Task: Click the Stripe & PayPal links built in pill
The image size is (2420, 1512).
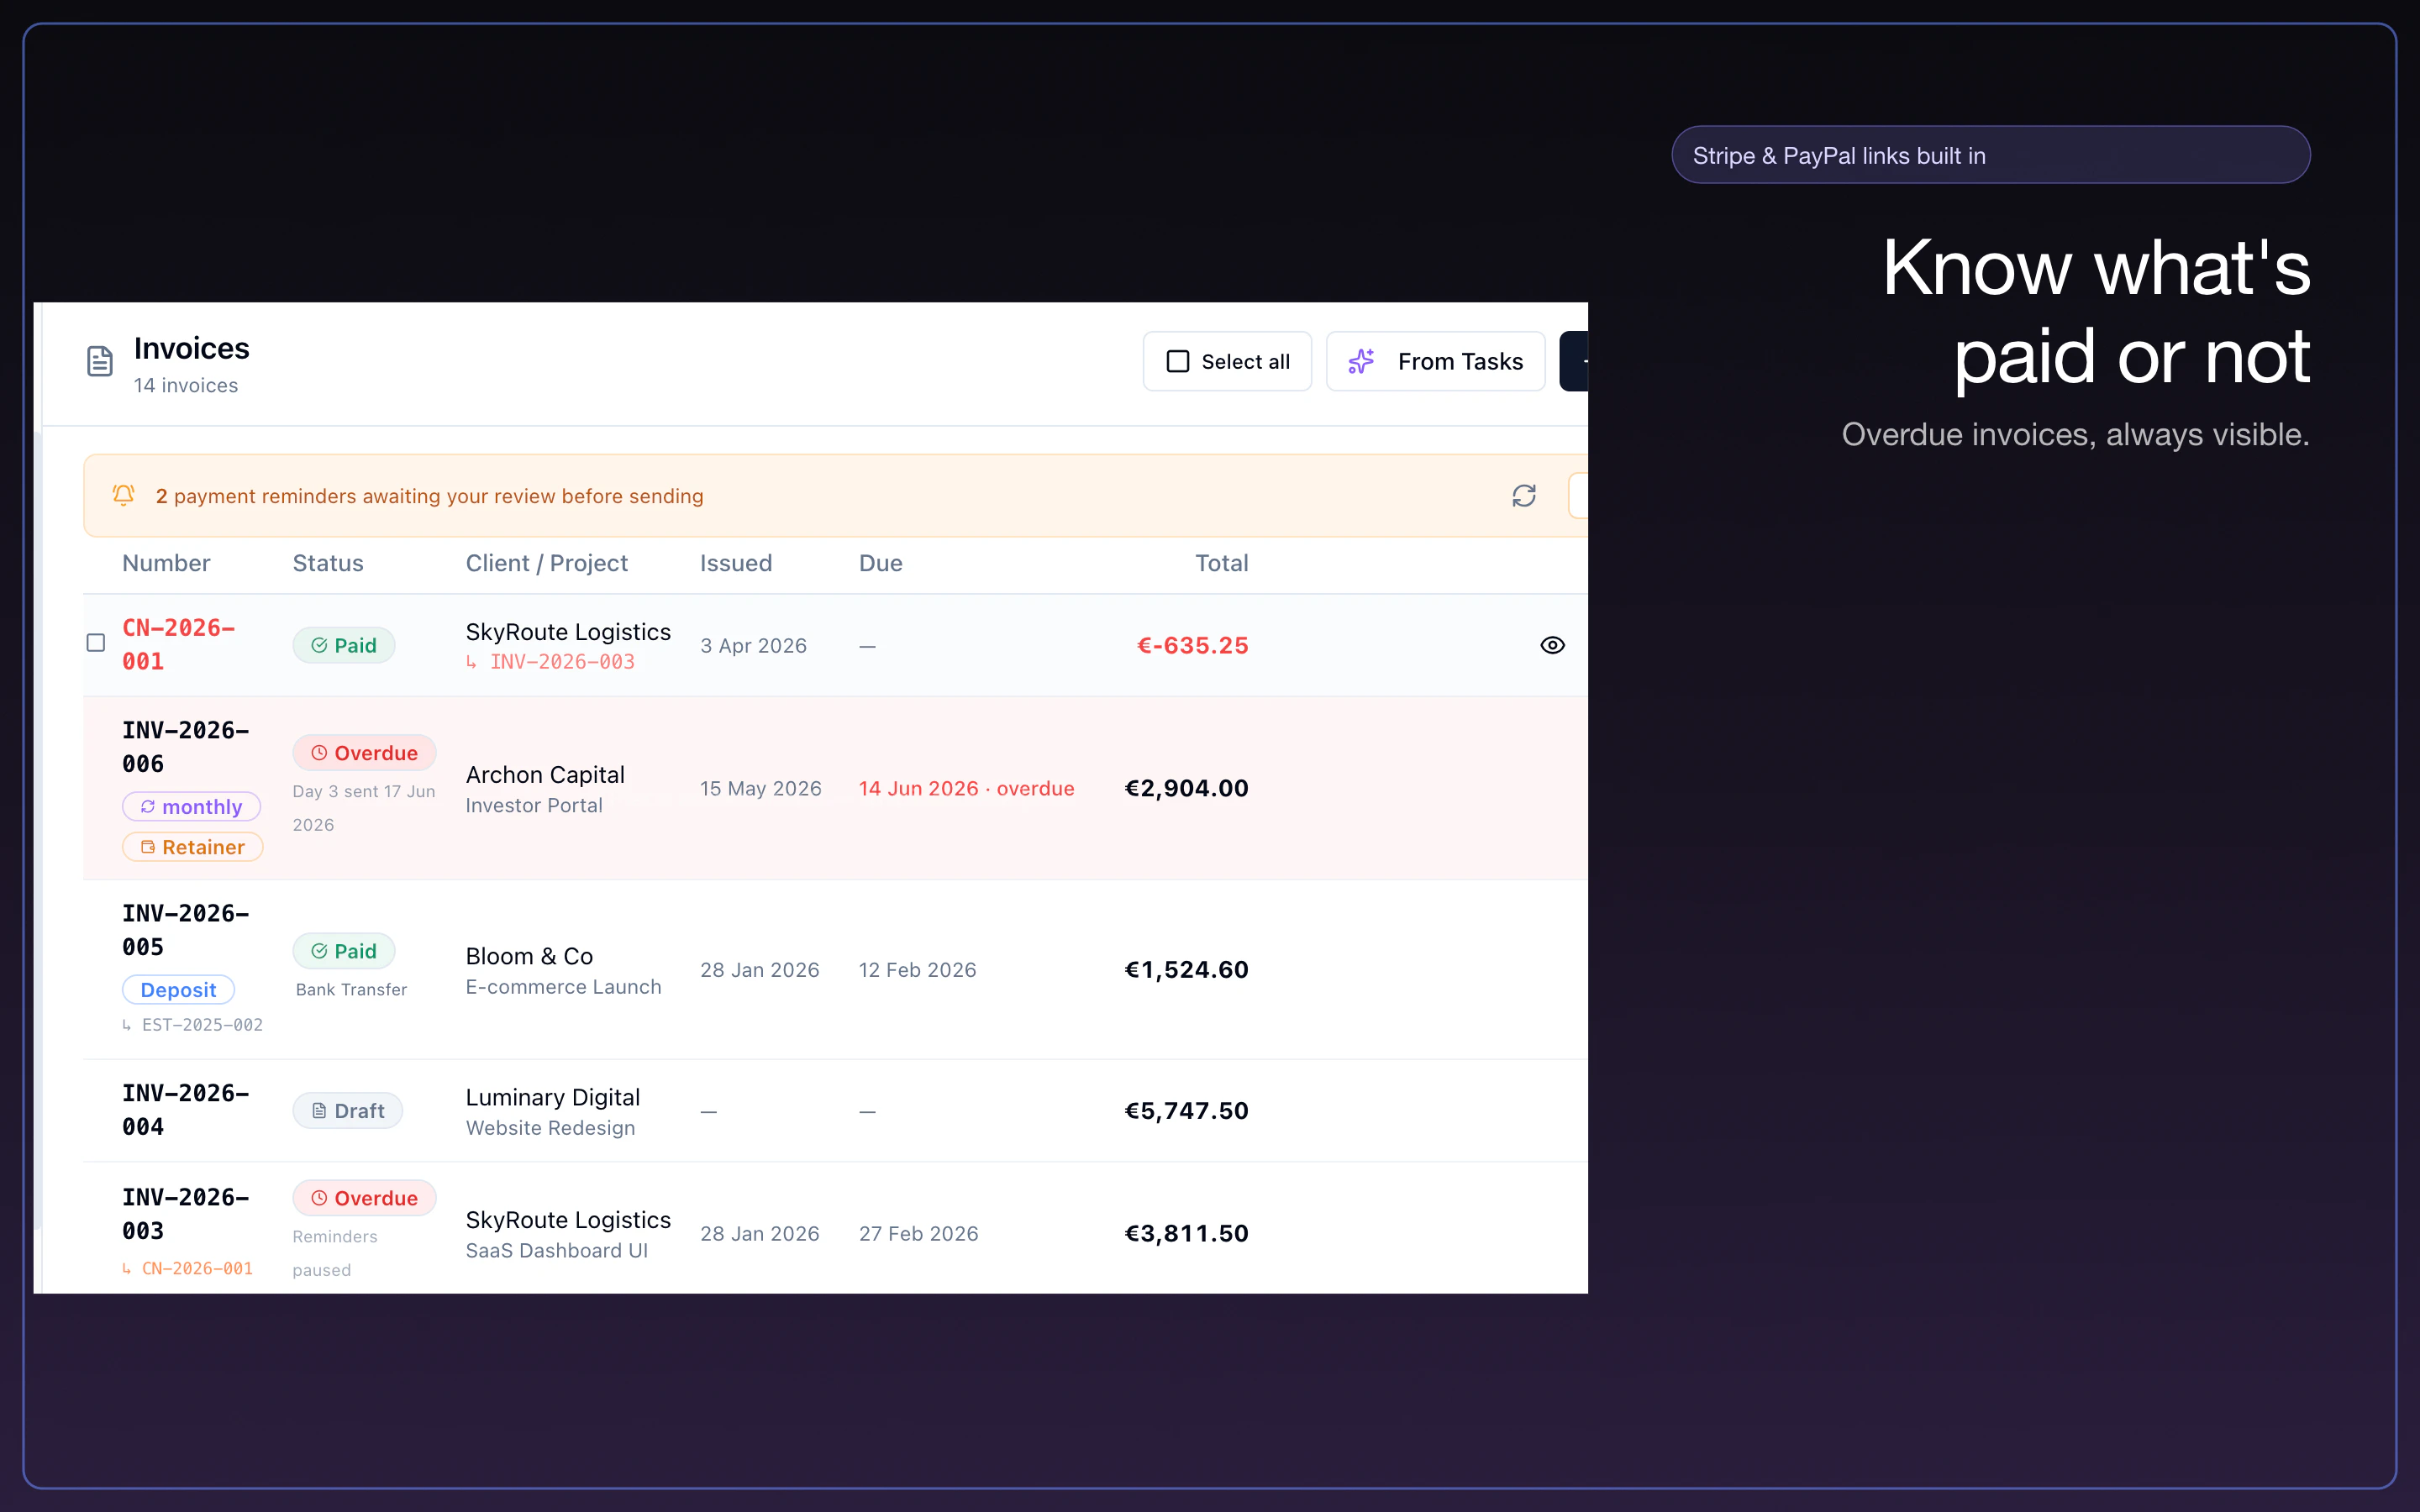Action: coord(1990,155)
